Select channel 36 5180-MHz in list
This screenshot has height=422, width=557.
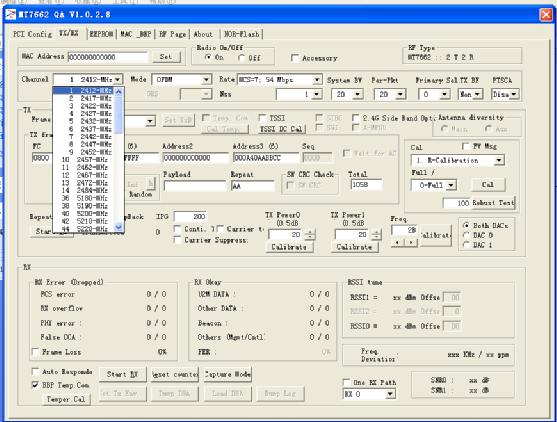tap(84, 198)
